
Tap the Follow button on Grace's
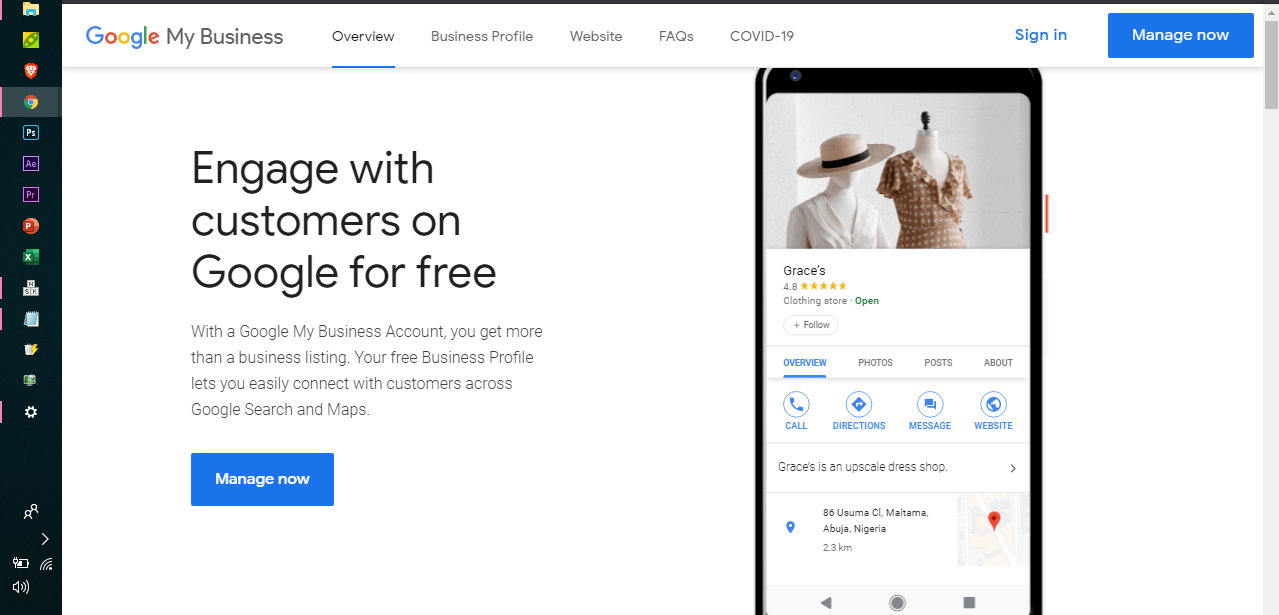(x=811, y=325)
